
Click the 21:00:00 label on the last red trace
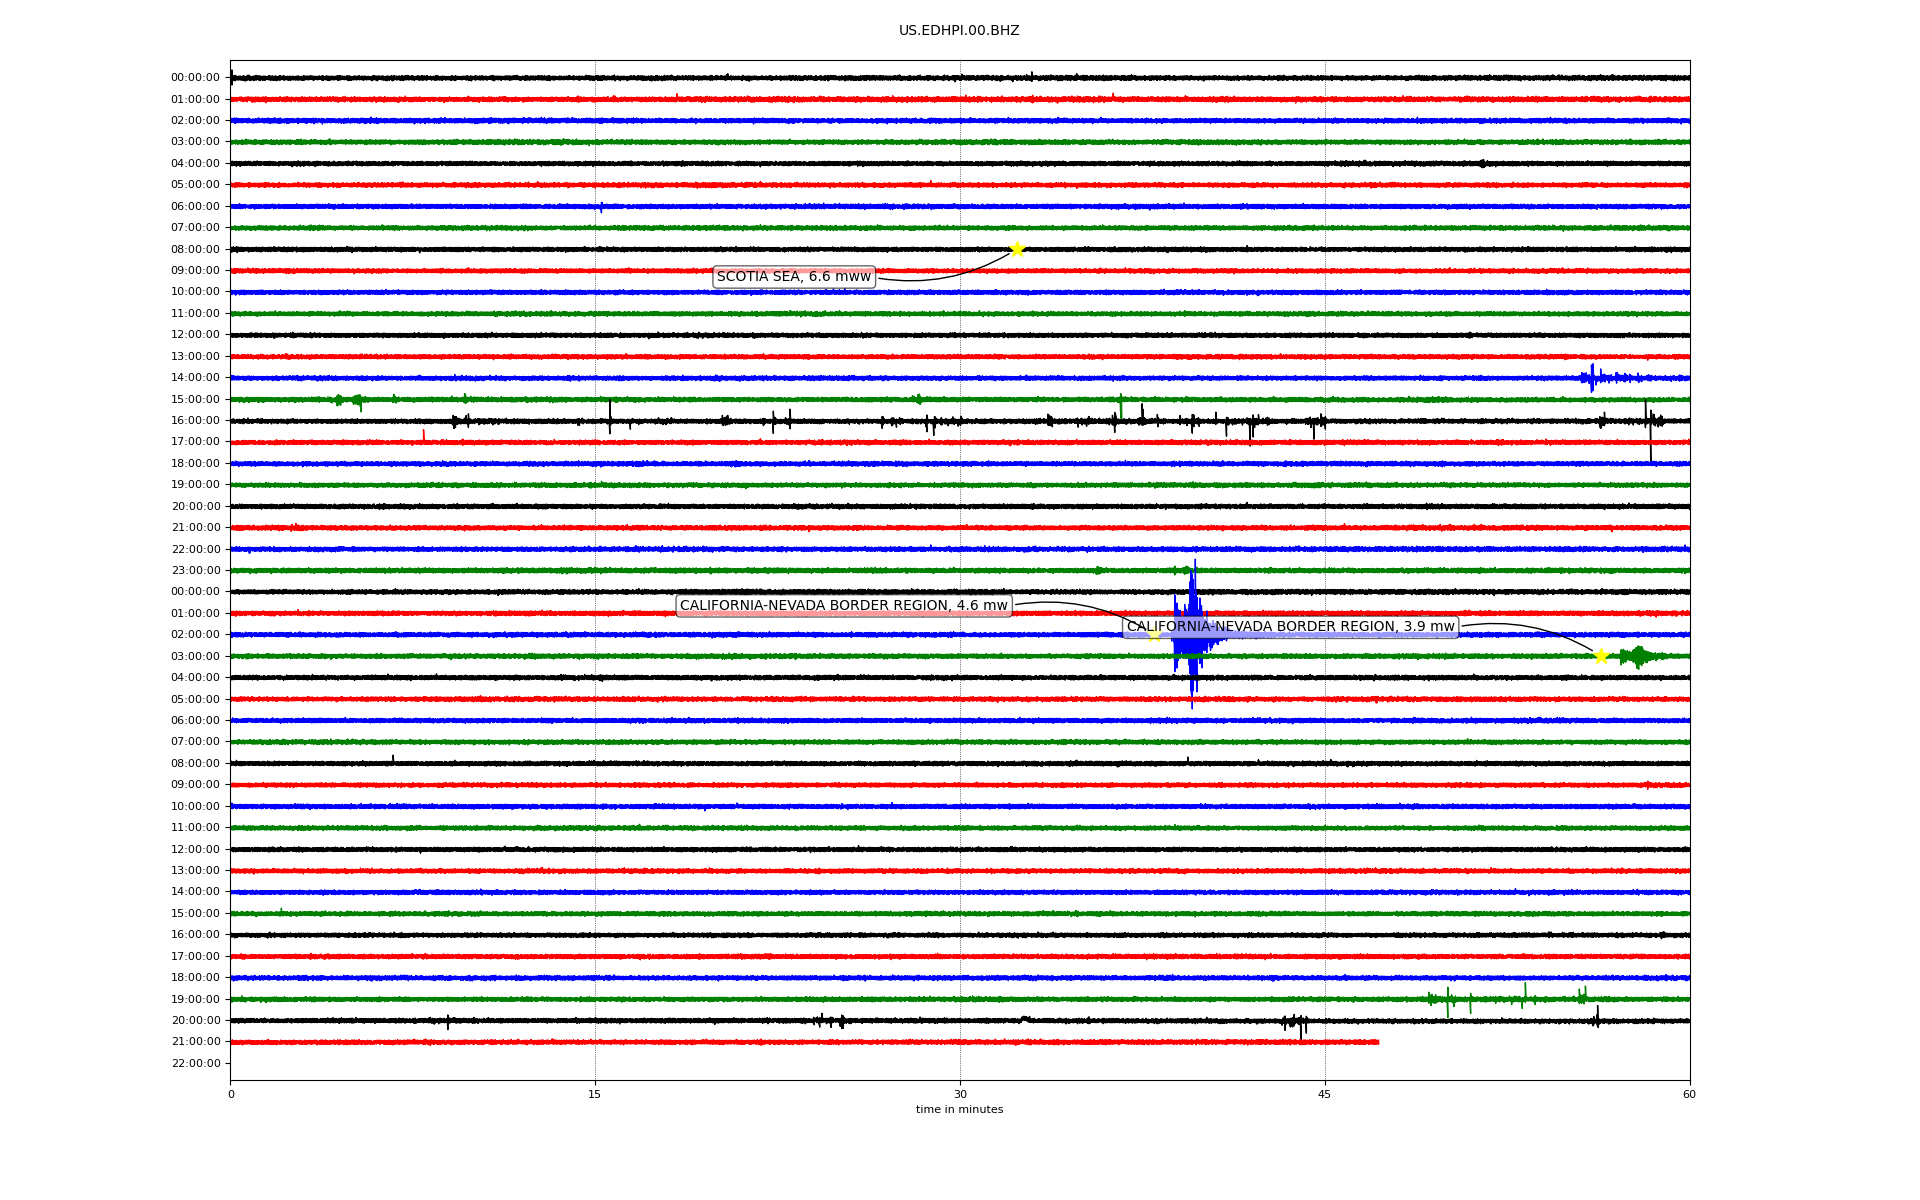click(x=195, y=1042)
